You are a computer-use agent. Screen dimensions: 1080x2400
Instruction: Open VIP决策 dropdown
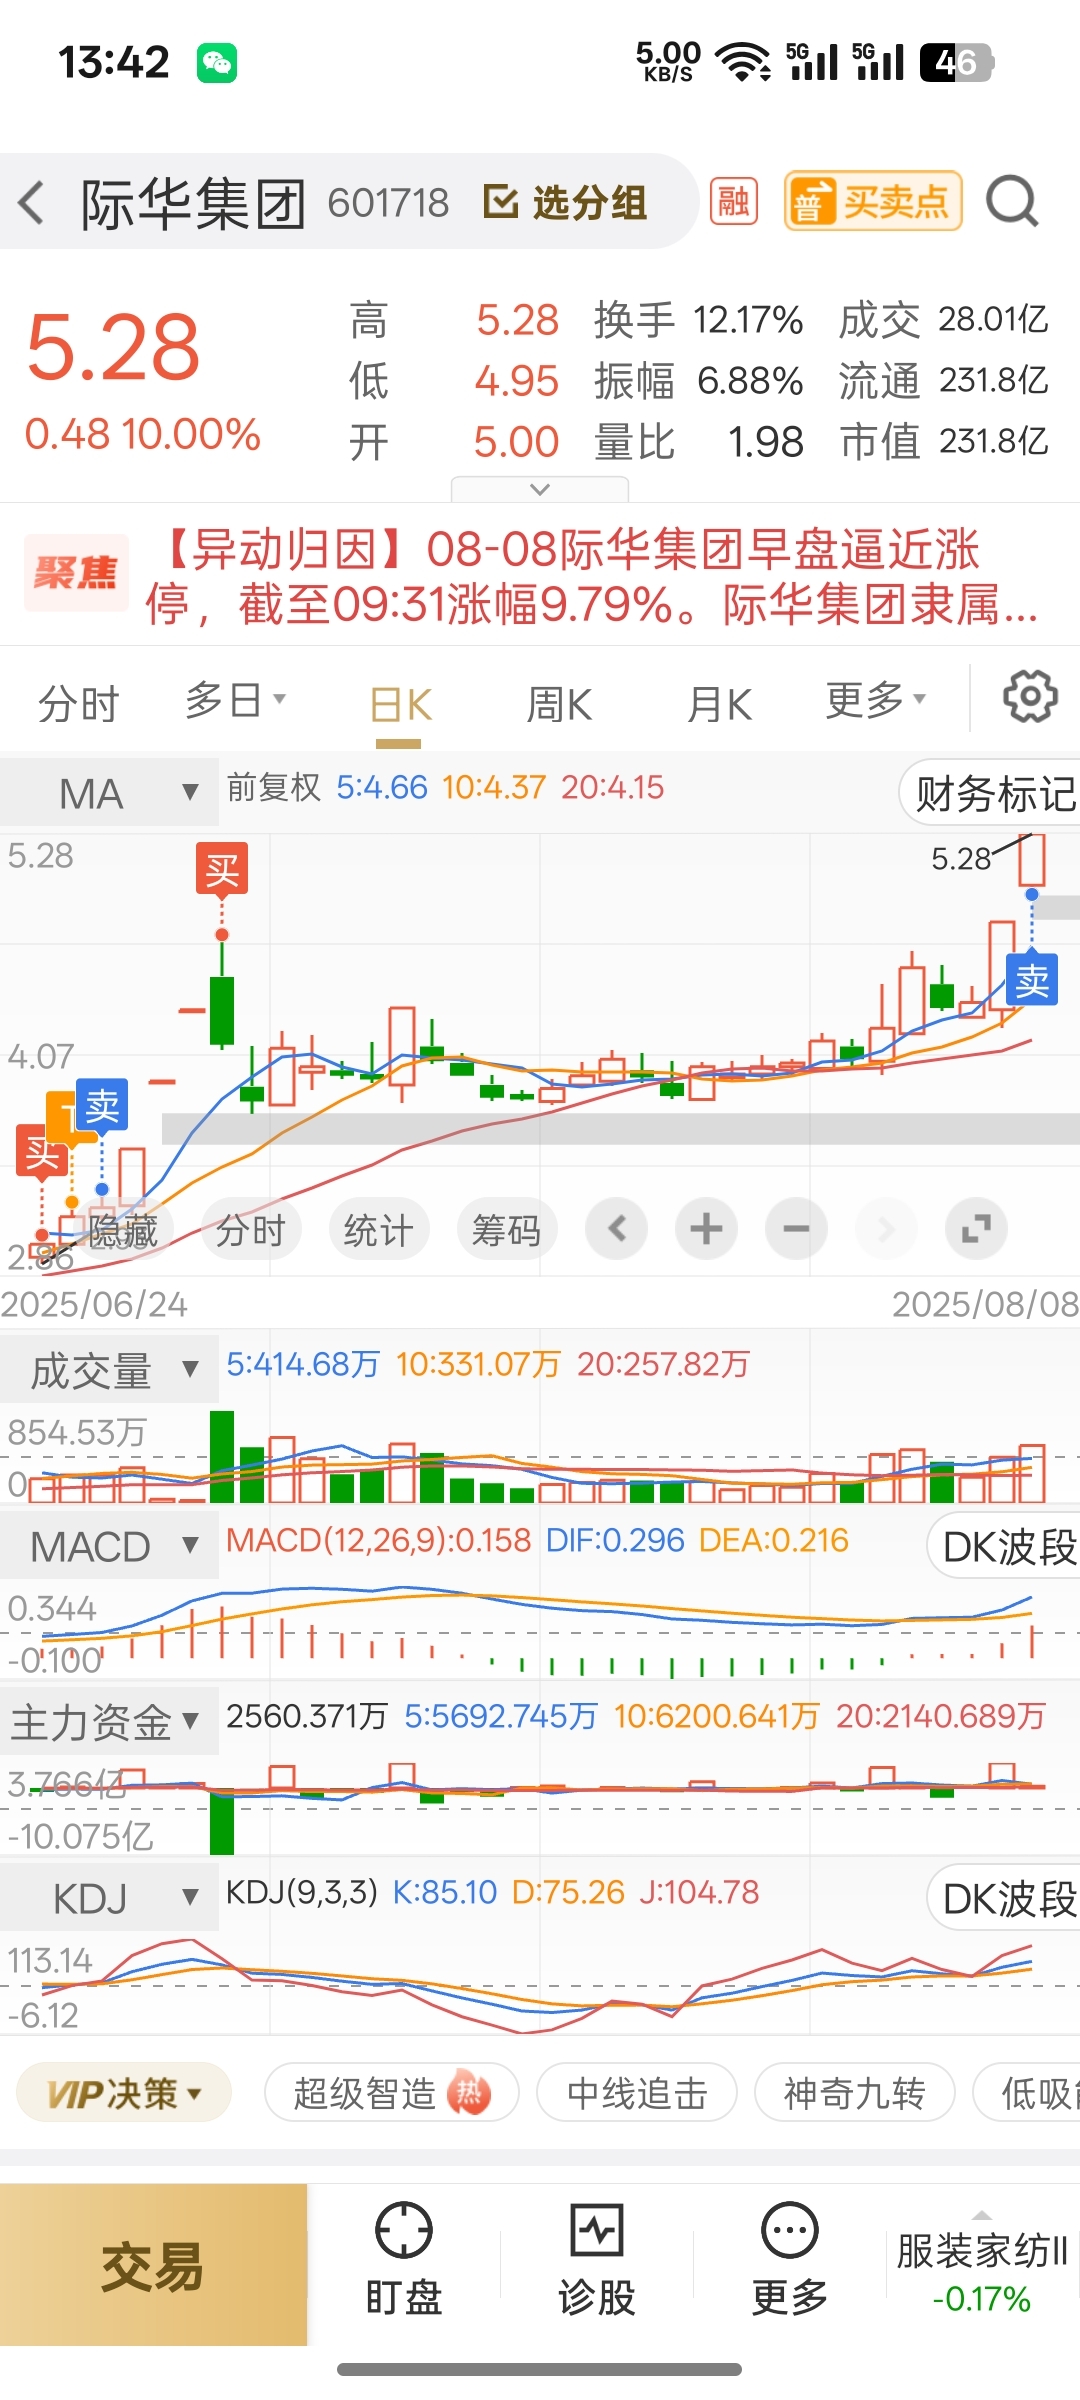tap(124, 2092)
